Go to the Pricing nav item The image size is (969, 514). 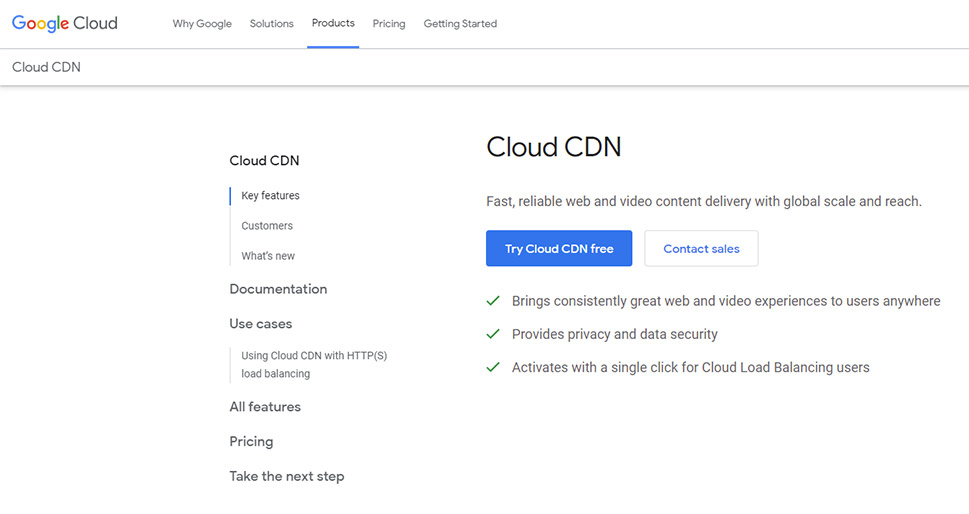389,23
